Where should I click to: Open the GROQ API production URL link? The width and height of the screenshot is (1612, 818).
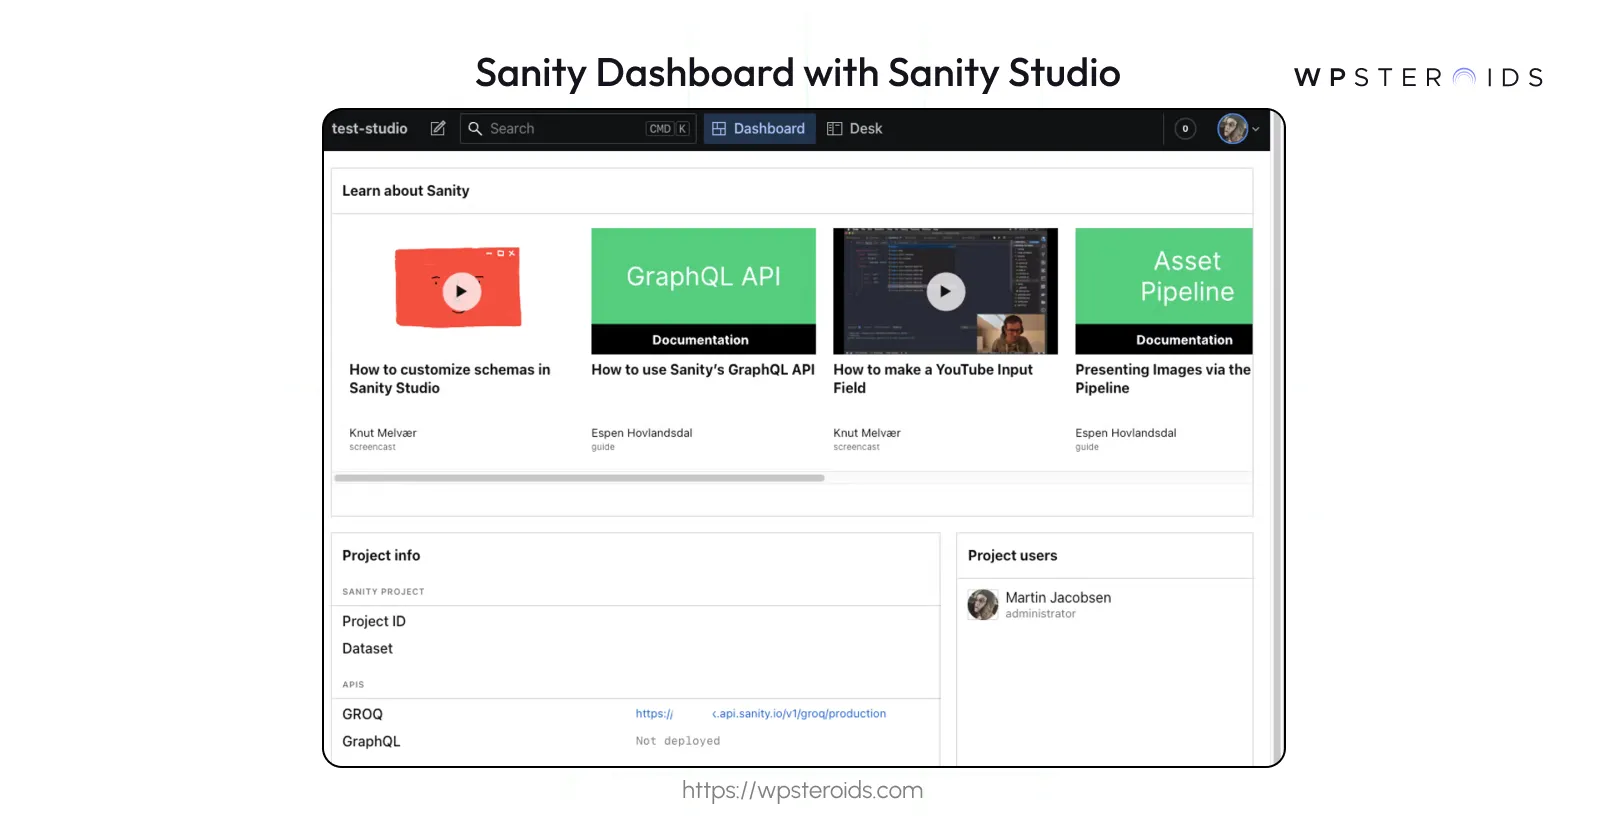(x=761, y=714)
